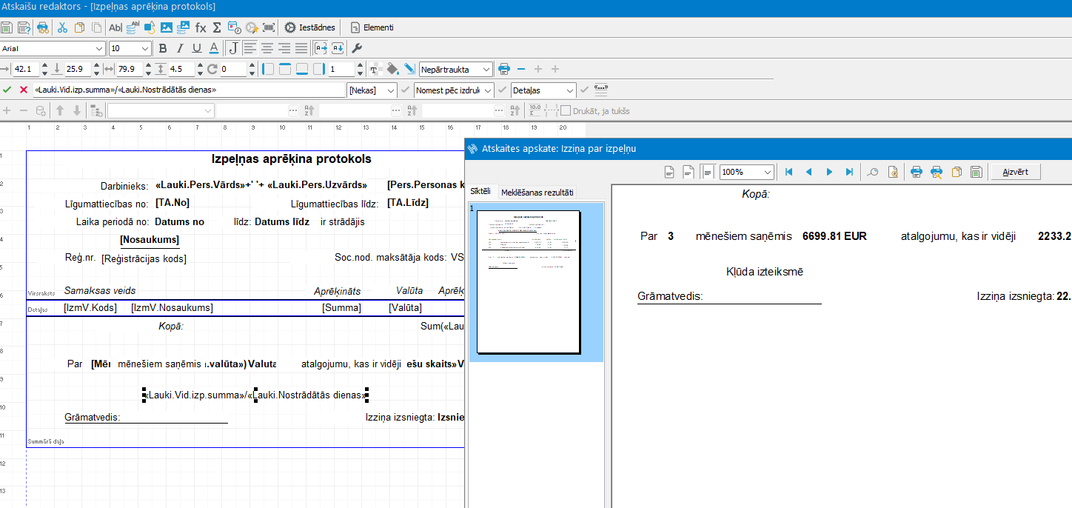Switch to the Meklēšanas rezultāti tab
This screenshot has width=1072, height=508.
(537, 192)
